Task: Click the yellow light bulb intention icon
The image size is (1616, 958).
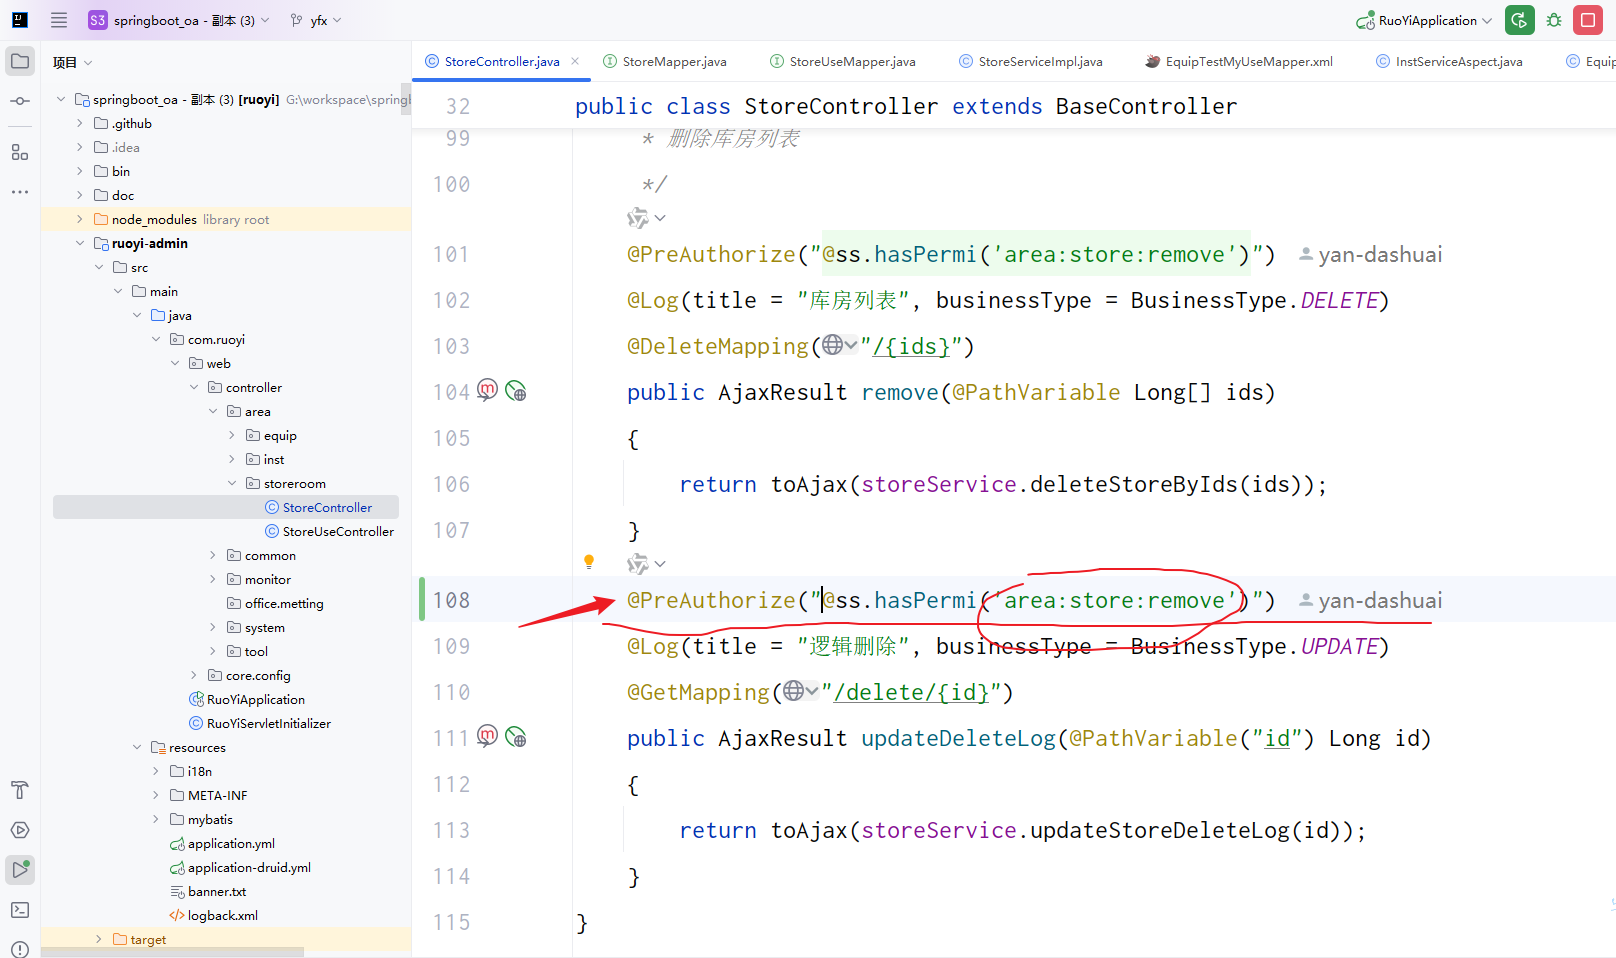Action: (x=589, y=562)
